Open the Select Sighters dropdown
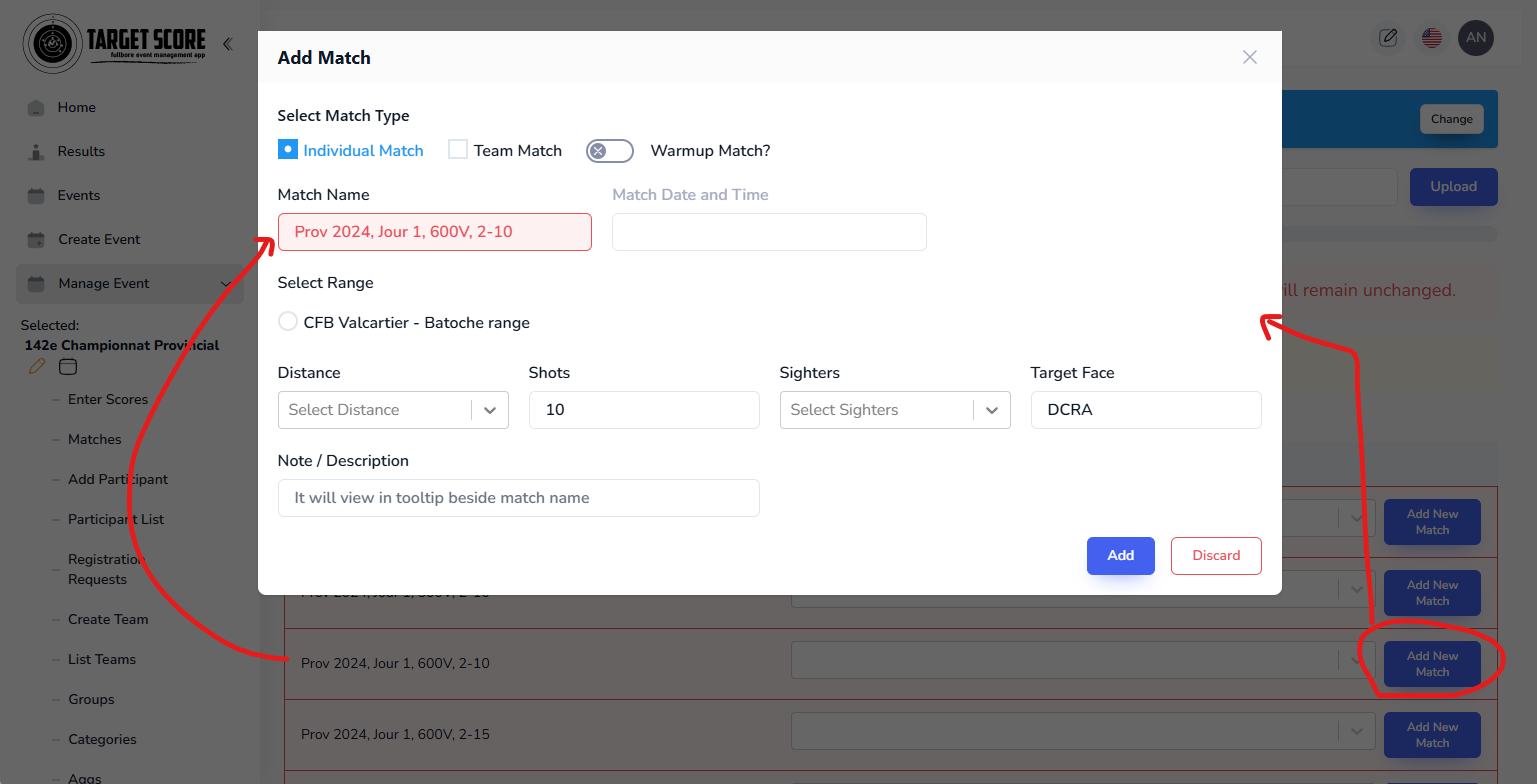 pos(895,410)
